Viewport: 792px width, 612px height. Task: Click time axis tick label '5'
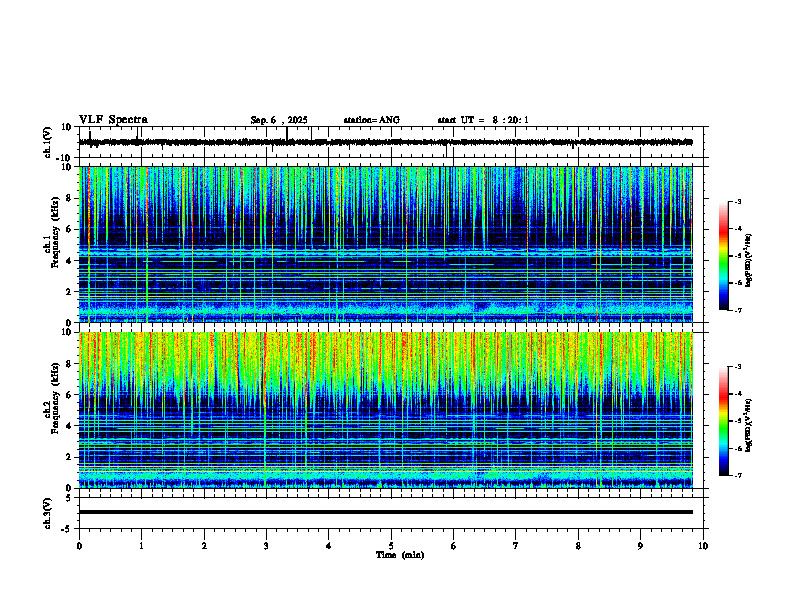point(391,546)
